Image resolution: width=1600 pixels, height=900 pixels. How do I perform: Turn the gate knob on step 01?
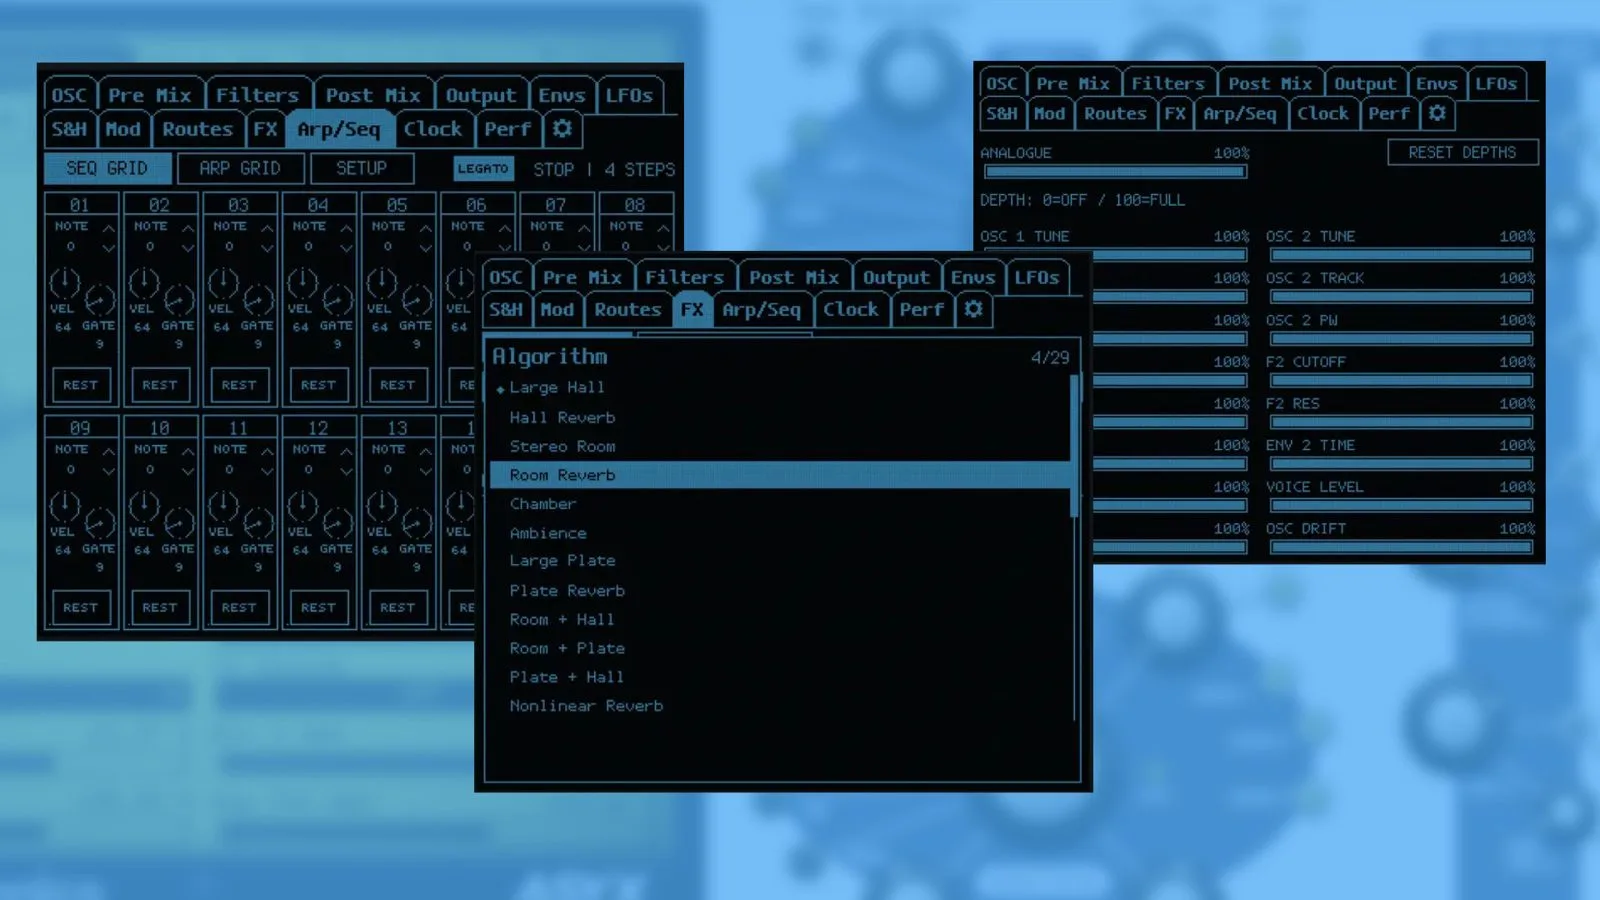99,300
